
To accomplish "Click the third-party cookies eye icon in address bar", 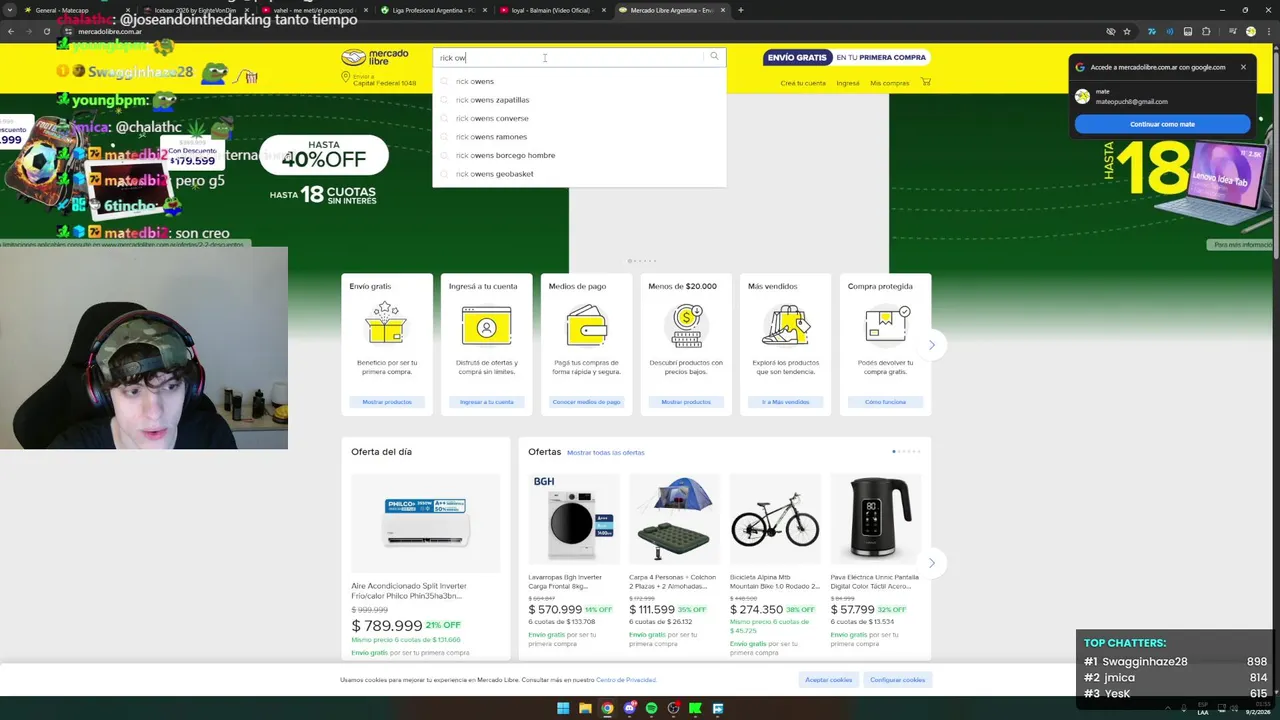I will coord(1110,31).
